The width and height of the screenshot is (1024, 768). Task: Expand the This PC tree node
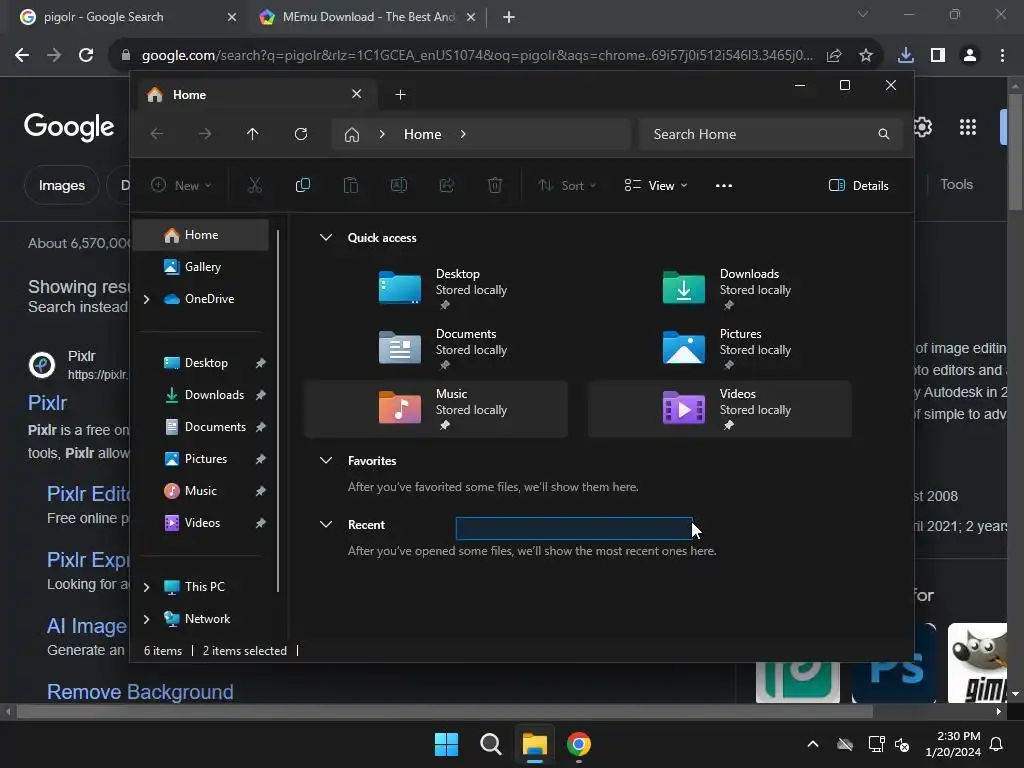click(x=146, y=587)
